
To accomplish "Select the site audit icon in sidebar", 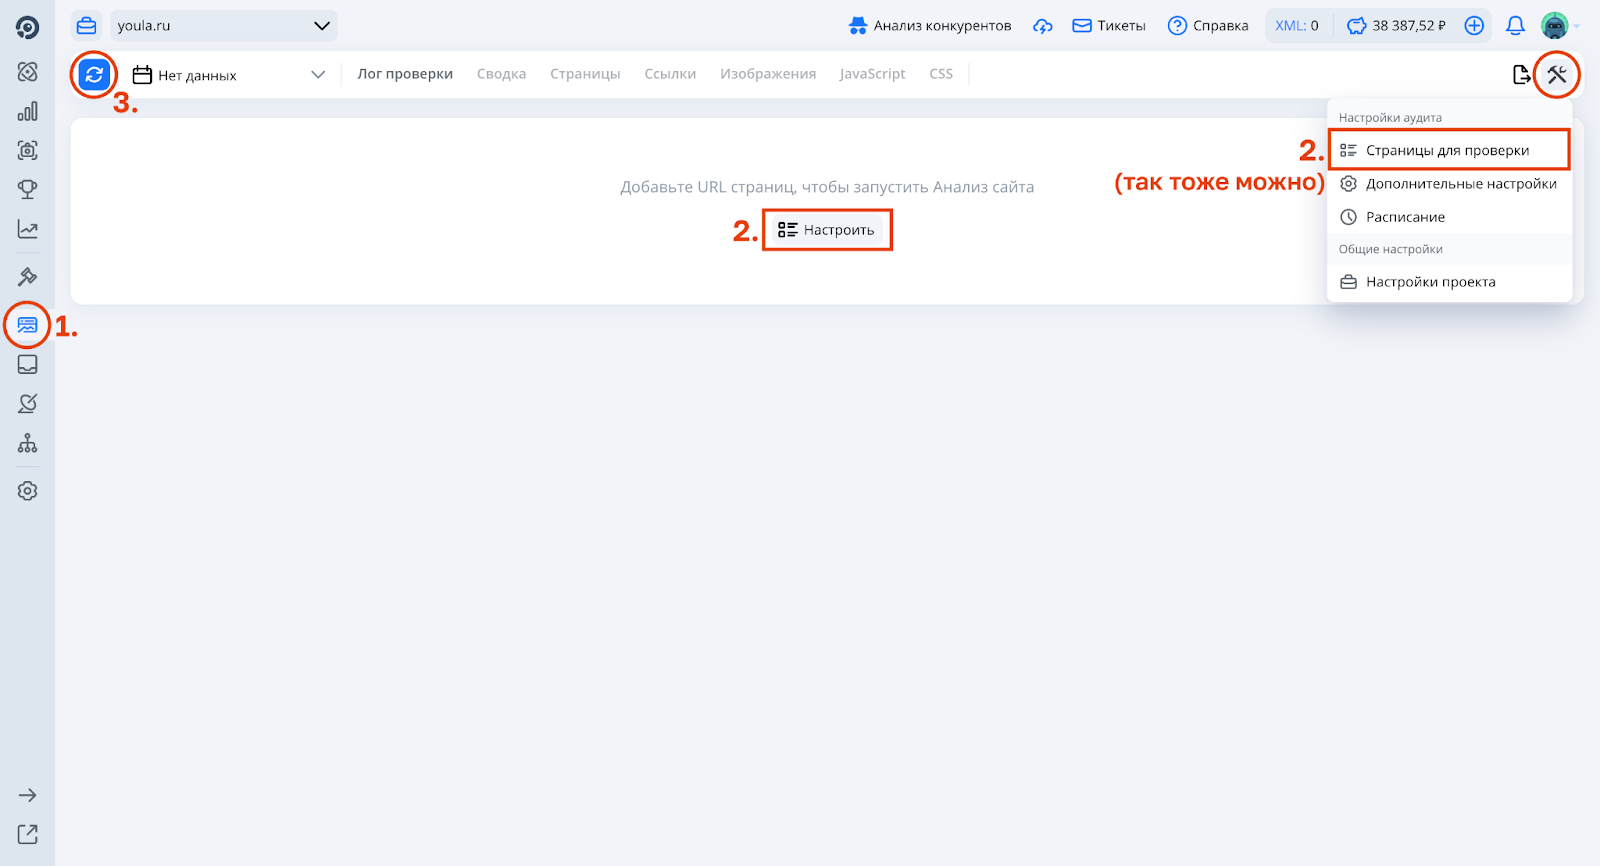I will [27, 325].
